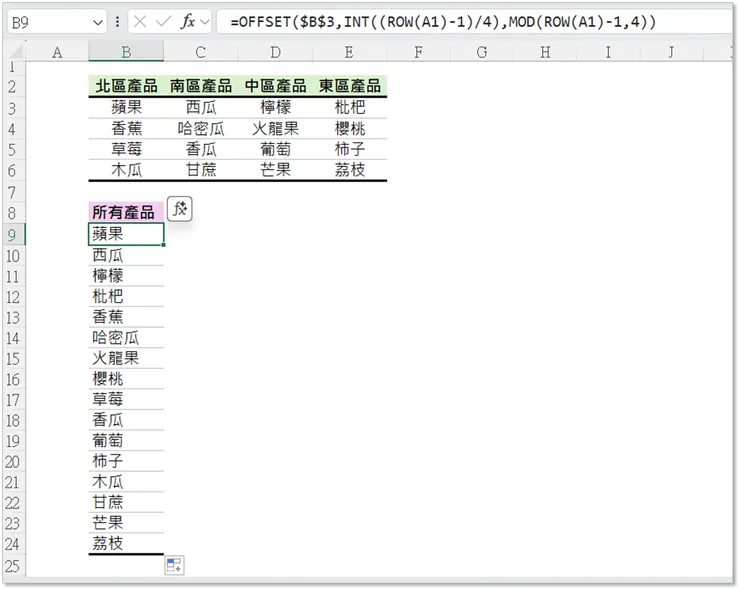740x590 pixels.
Task: Click cell B3 containing 蘋果
Action: pyautogui.click(x=126, y=108)
